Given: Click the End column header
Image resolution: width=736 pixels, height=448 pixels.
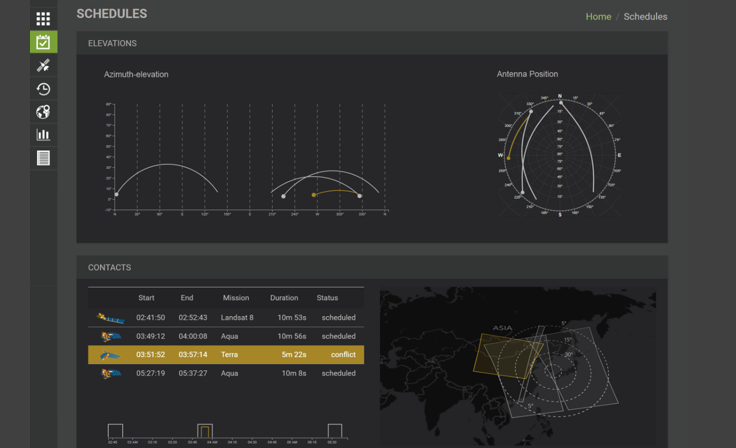Looking at the screenshot, I should click(187, 298).
